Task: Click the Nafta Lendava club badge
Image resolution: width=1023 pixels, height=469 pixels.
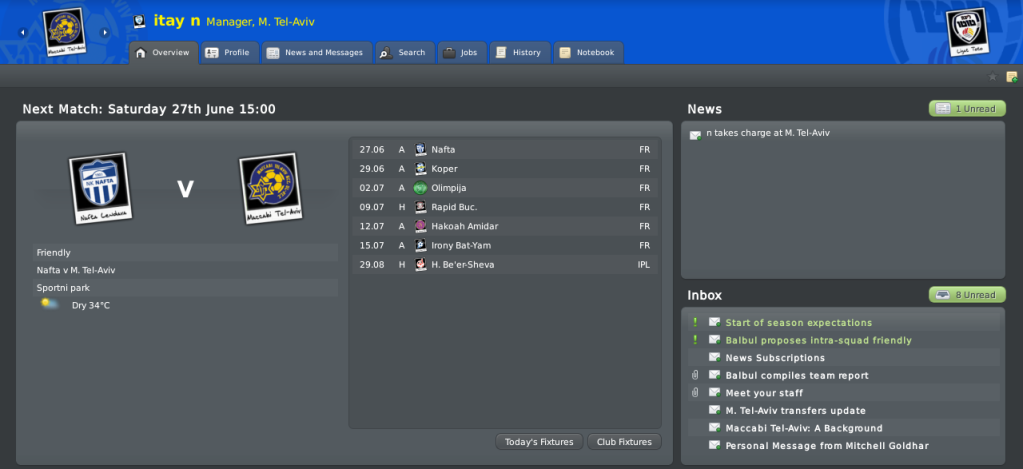Action: click(x=100, y=188)
